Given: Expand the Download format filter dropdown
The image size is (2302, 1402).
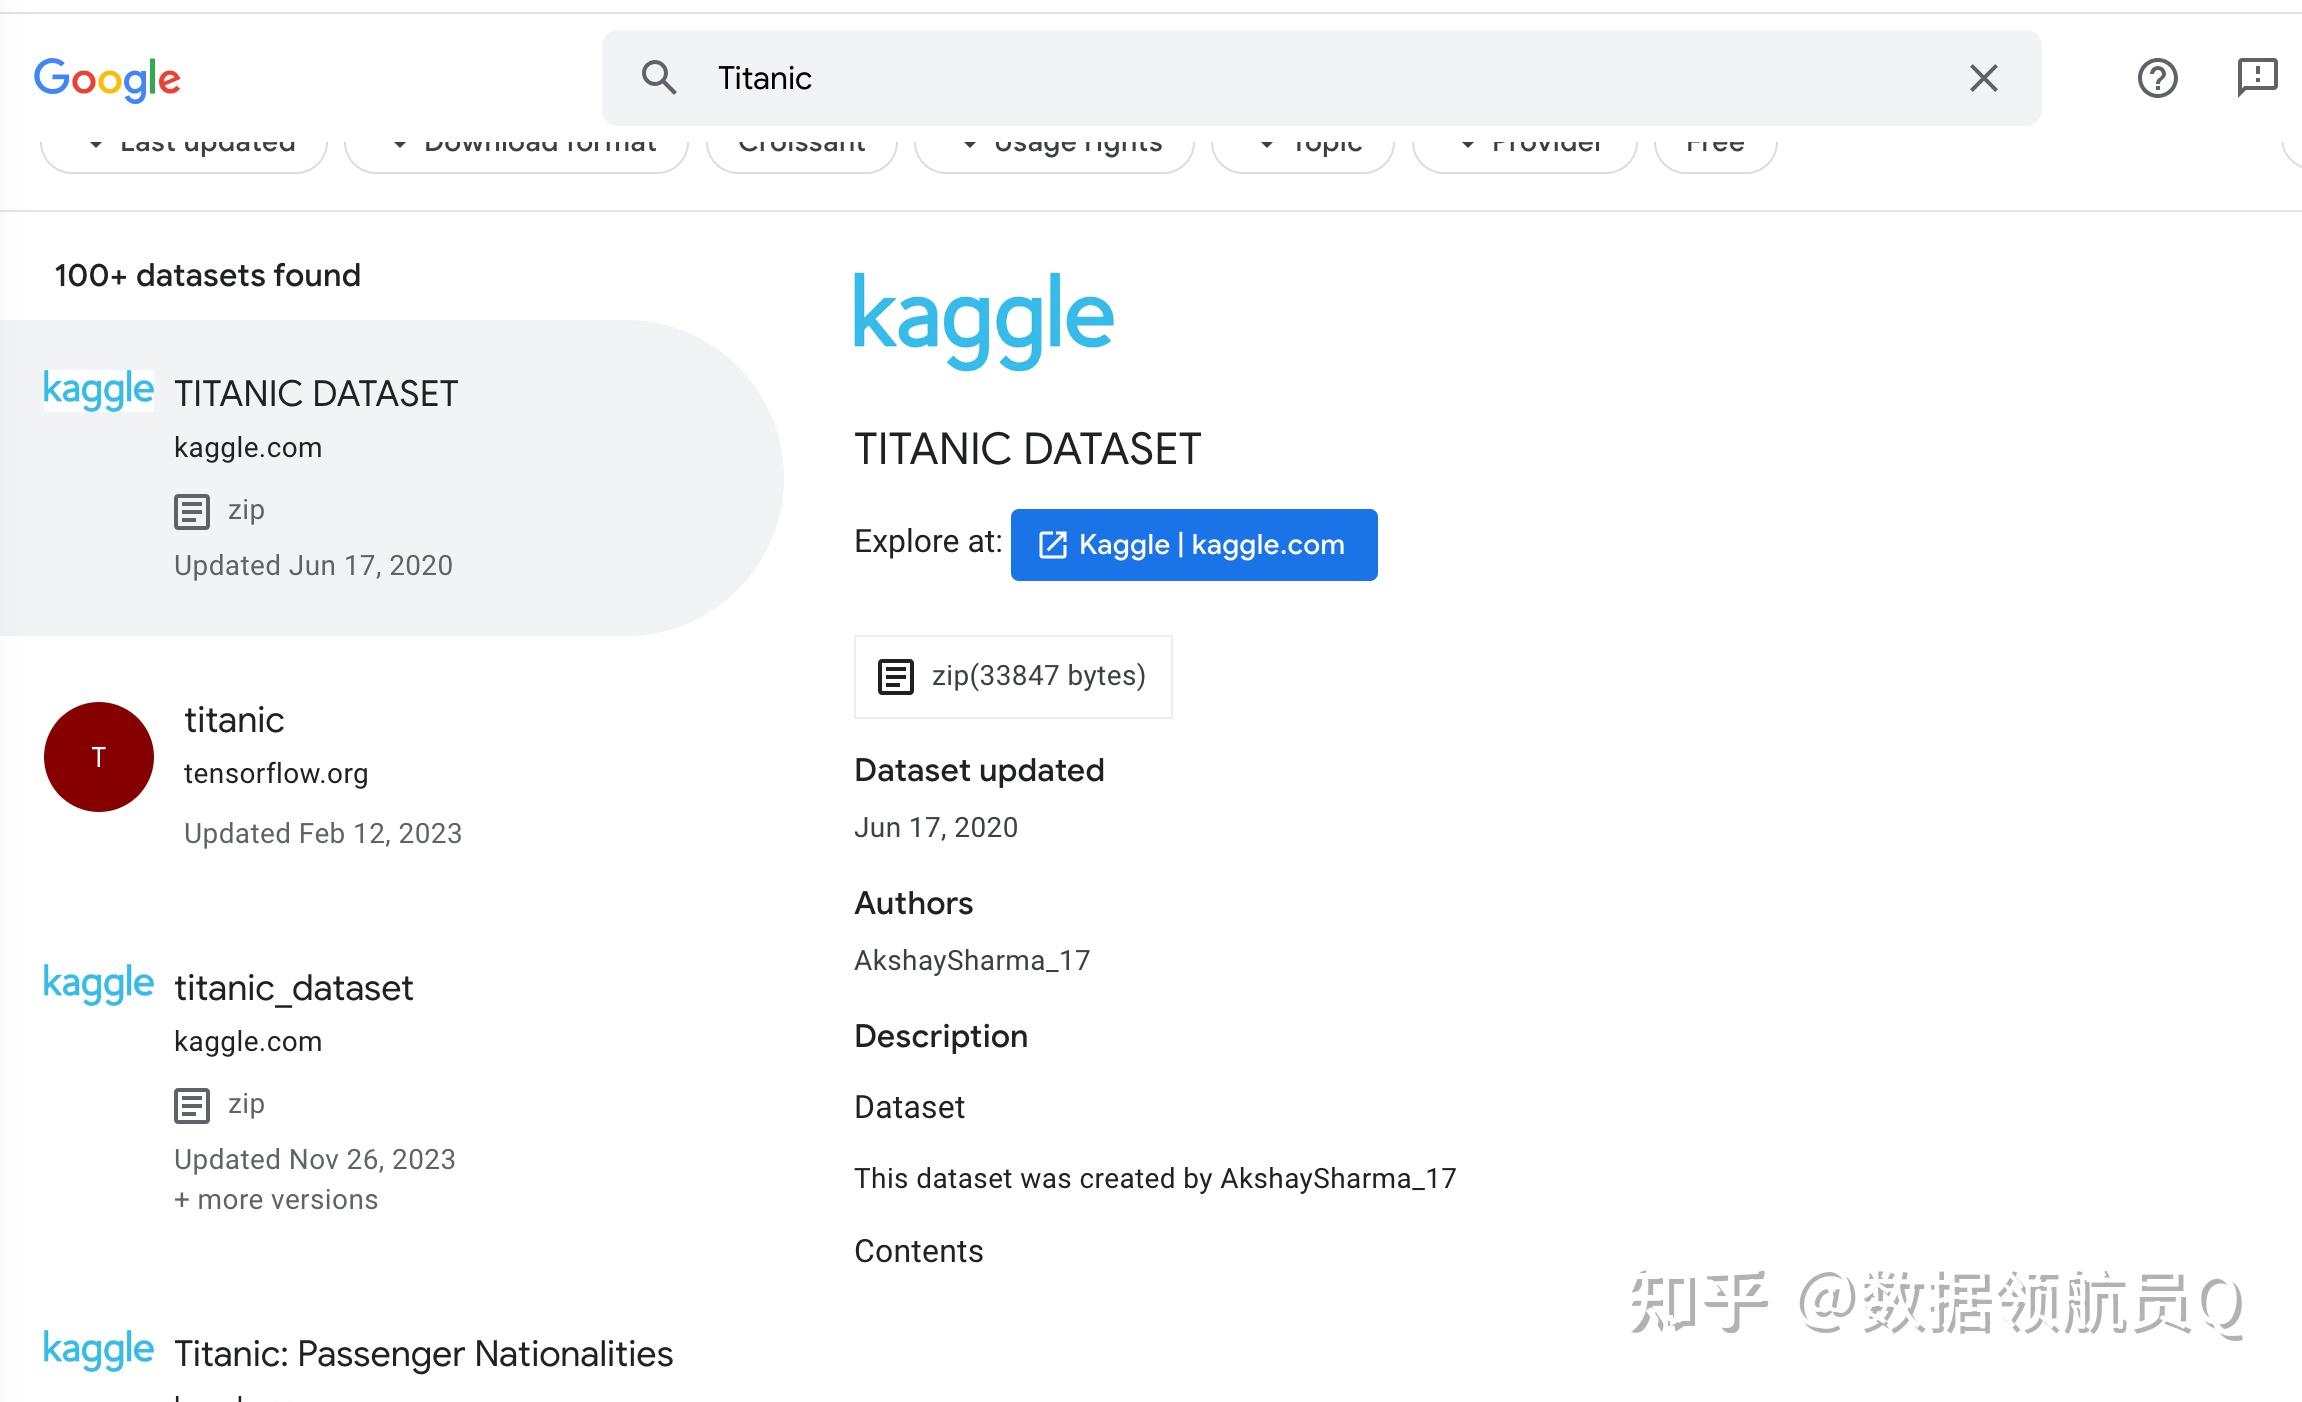Looking at the screenshot, I should (x=517, y=148).
